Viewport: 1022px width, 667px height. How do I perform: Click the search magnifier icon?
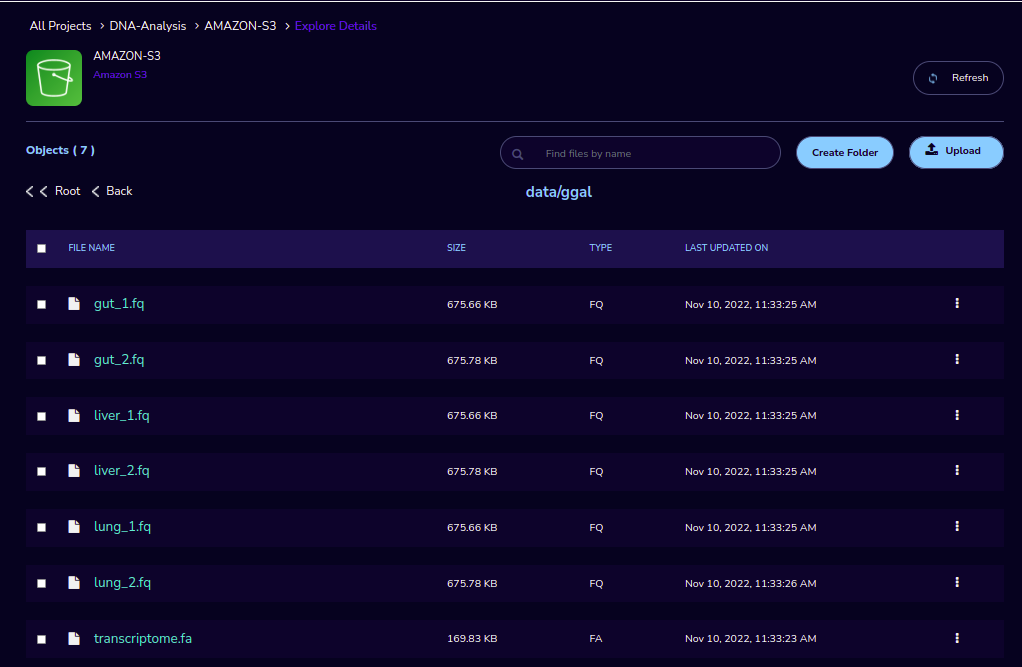[518, 154]
